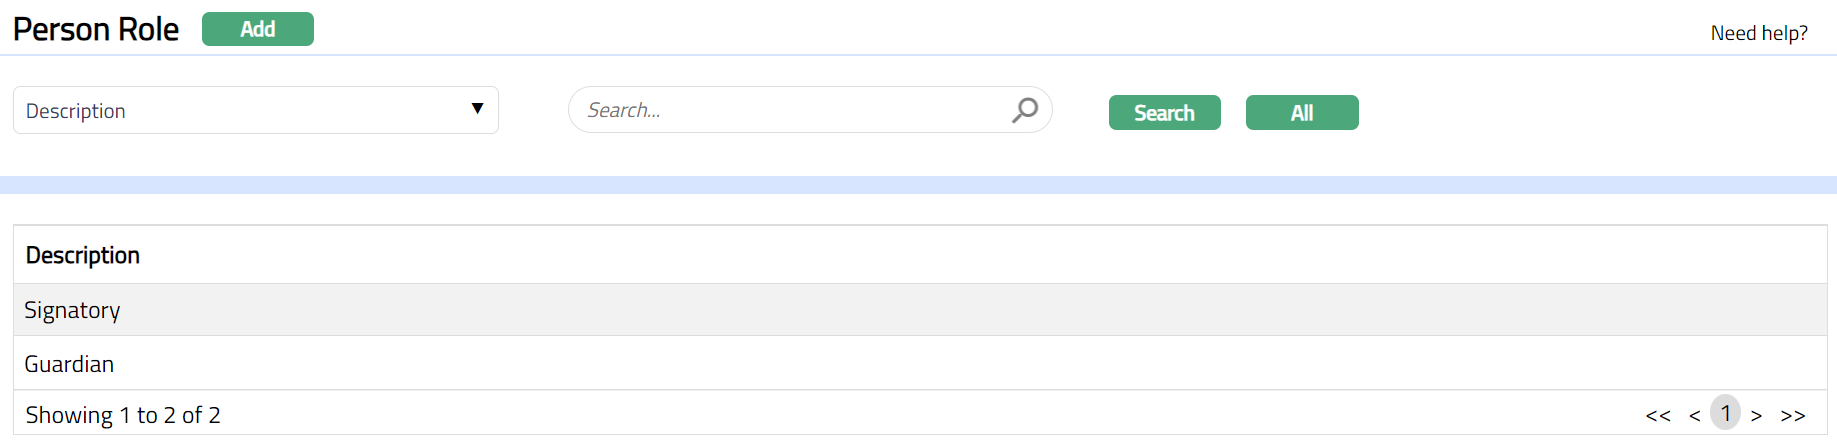Click the magnifying glass search icon

[x=1025, y=110]
